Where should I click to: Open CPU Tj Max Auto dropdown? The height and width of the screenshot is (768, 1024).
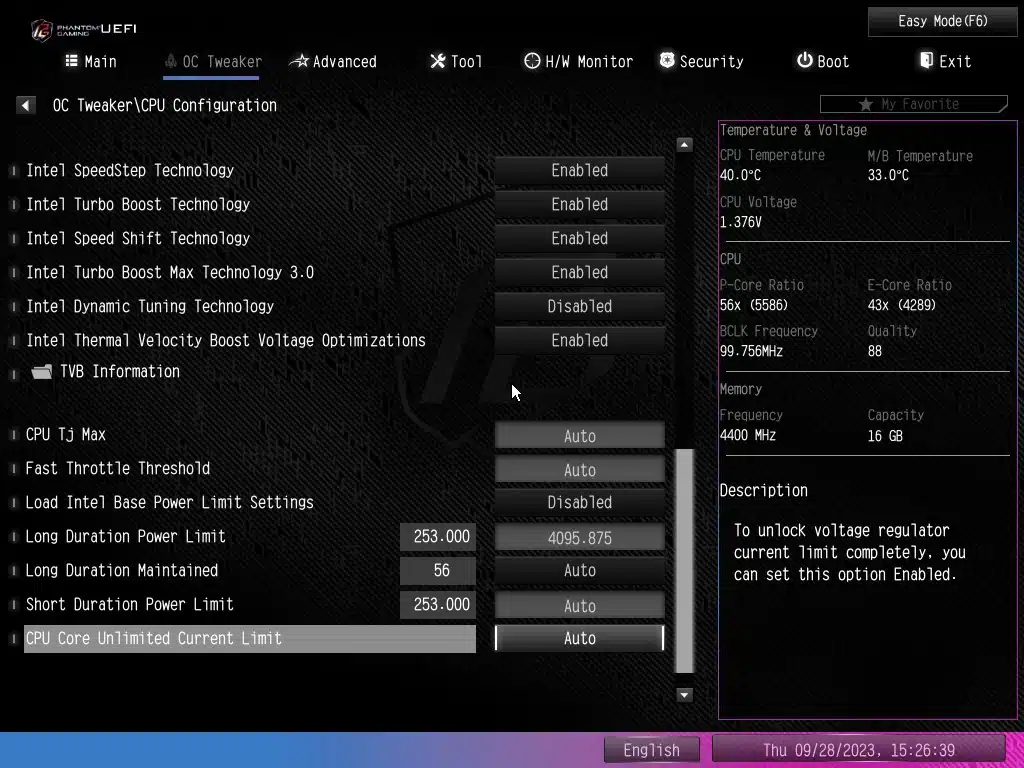pyautogui.click(x=579, y=436)
